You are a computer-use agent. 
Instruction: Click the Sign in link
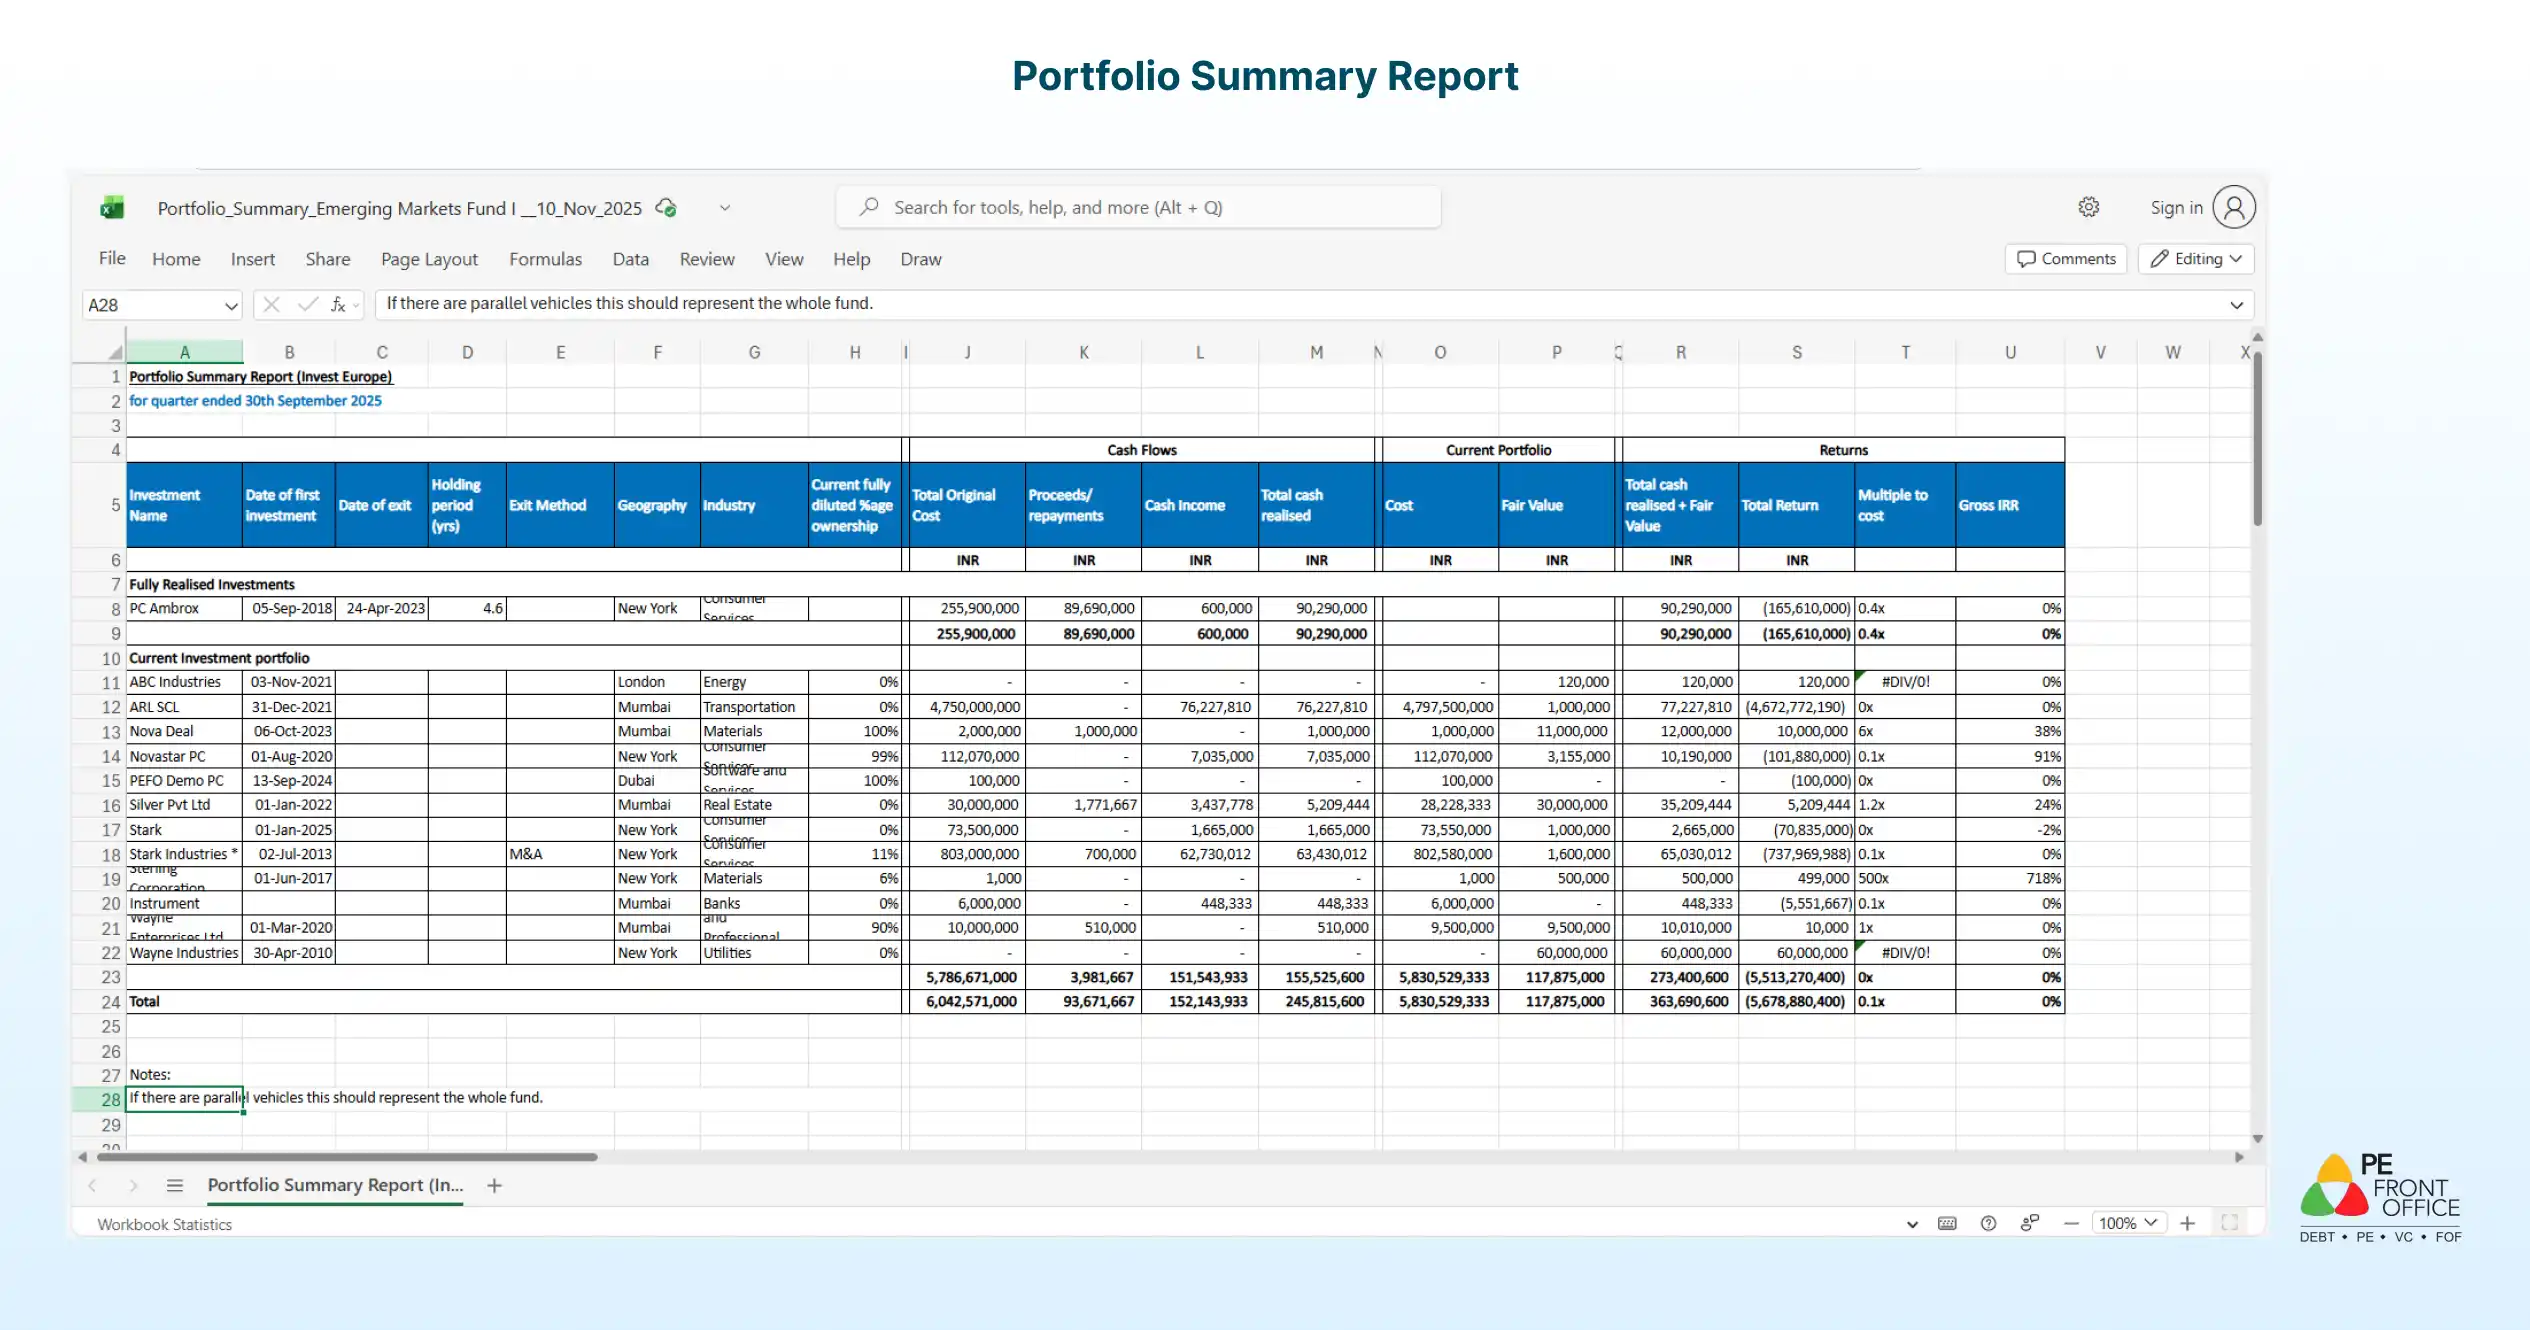click(x=2176, y=207)
